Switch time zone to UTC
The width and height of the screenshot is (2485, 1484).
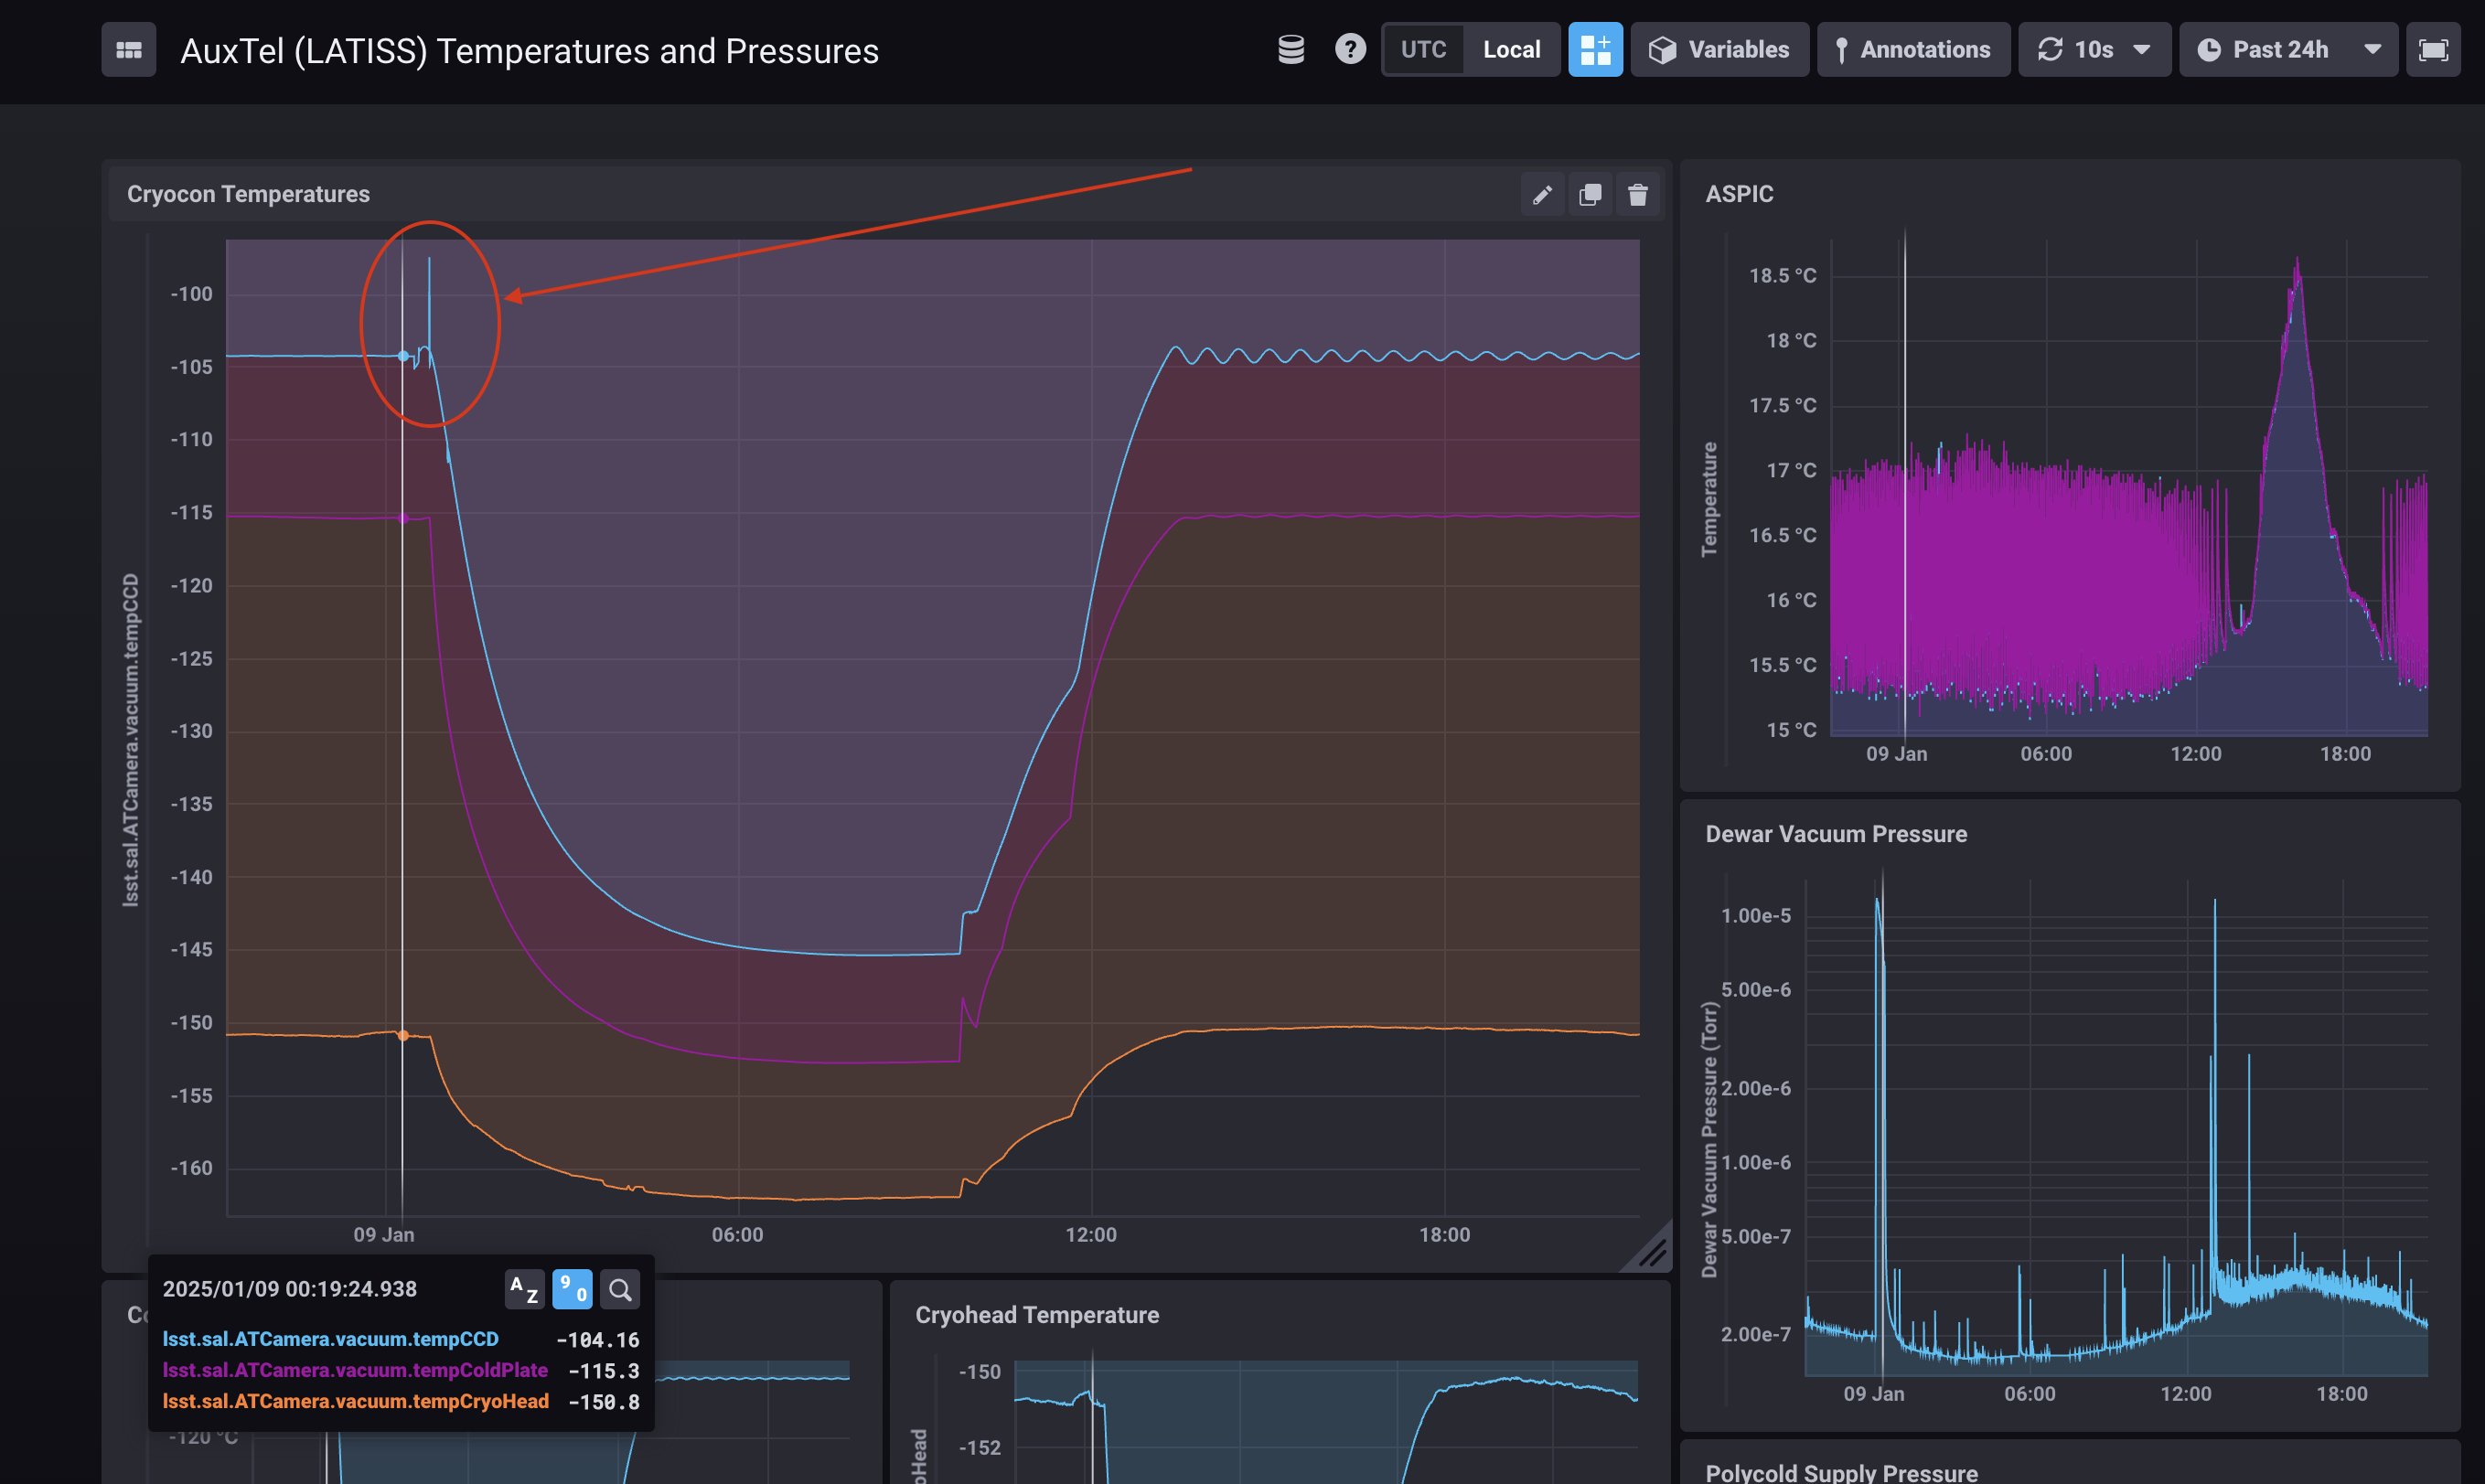point(1422,50)
